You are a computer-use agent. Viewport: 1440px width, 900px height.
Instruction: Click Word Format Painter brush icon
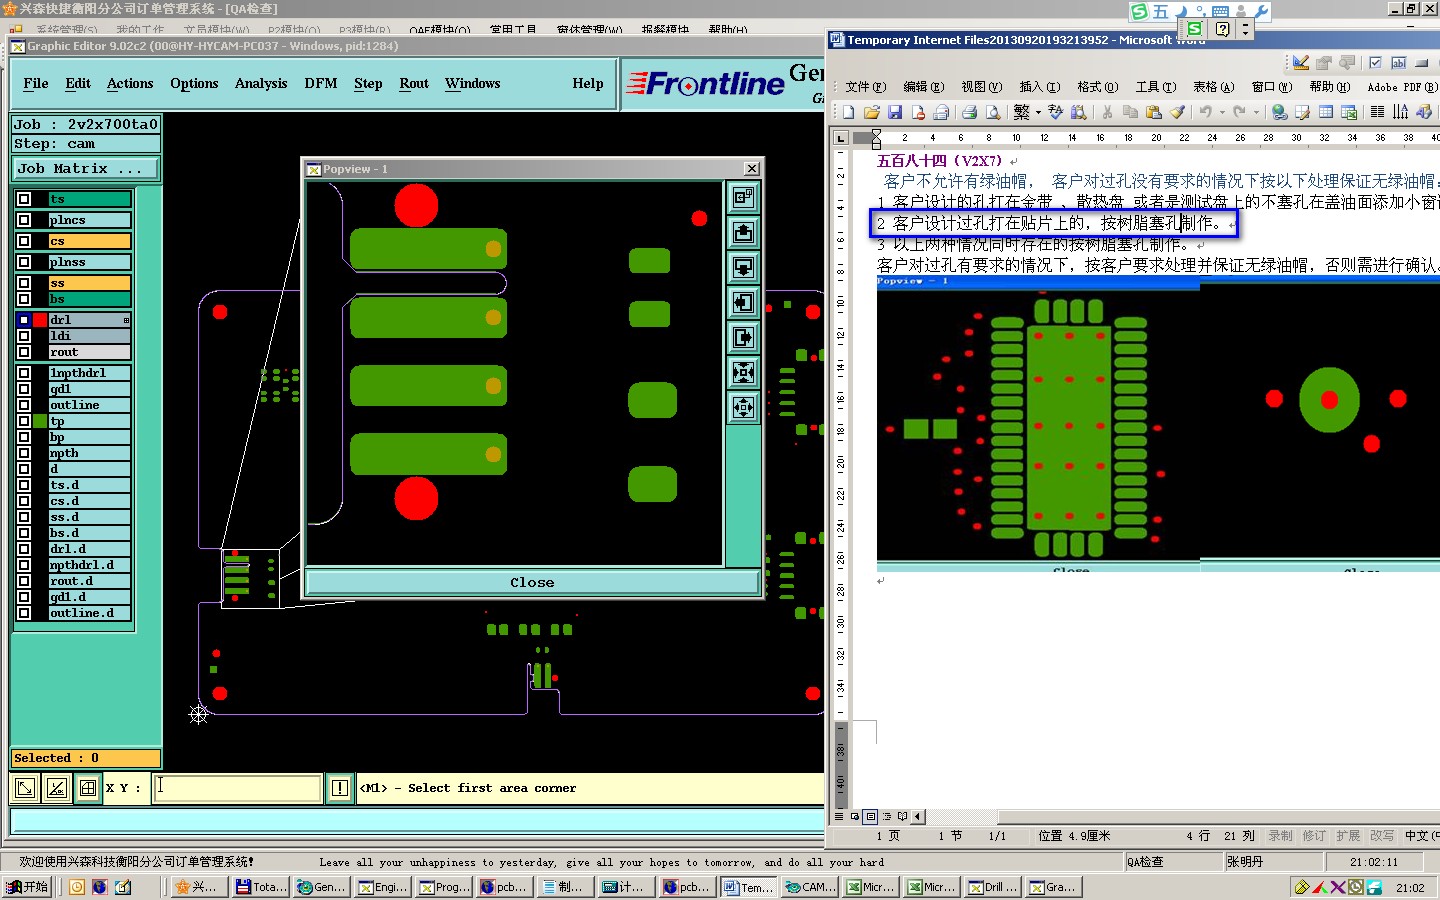click(1178, 112)
